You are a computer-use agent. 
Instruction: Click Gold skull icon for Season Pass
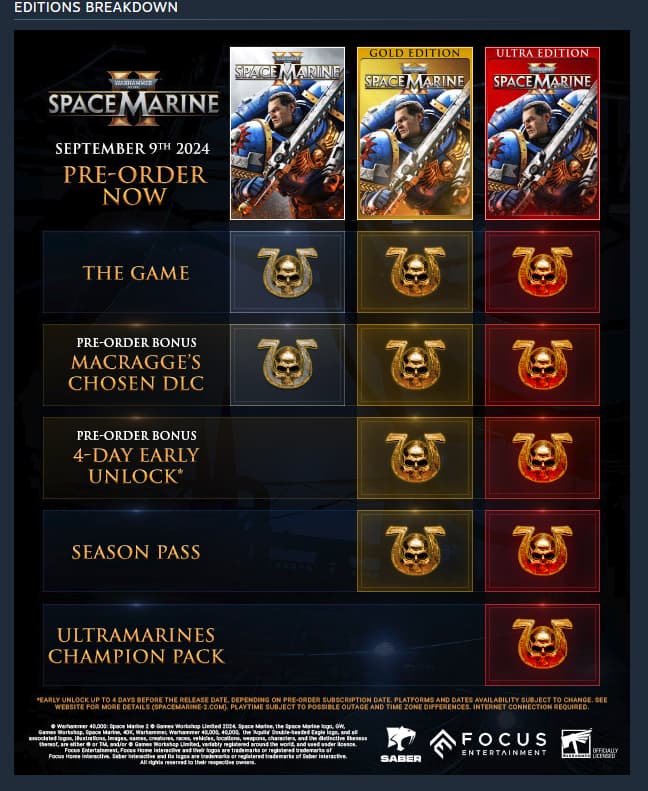click(x=415, y=550)
